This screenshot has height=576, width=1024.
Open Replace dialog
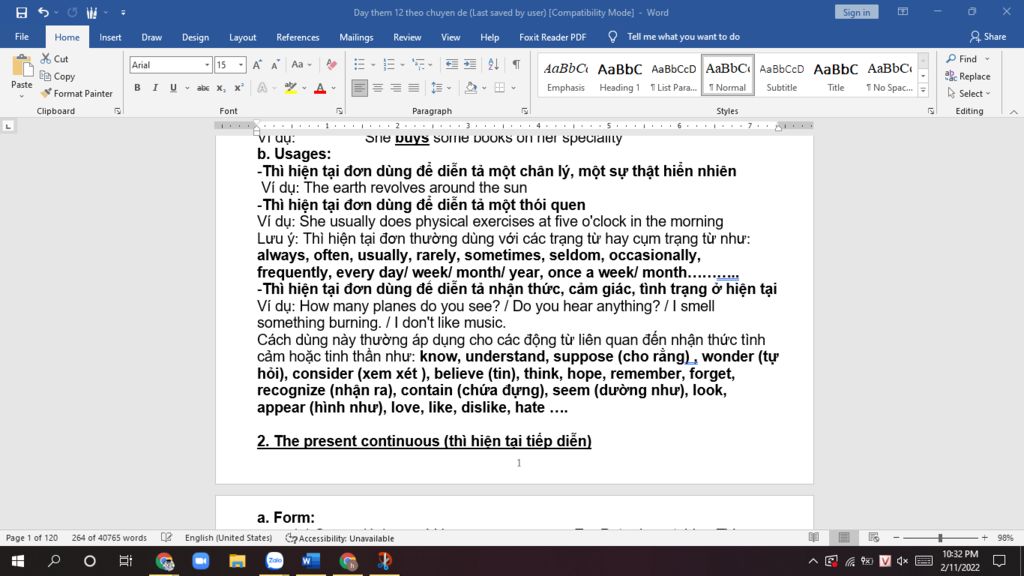(x=968, y=76)
